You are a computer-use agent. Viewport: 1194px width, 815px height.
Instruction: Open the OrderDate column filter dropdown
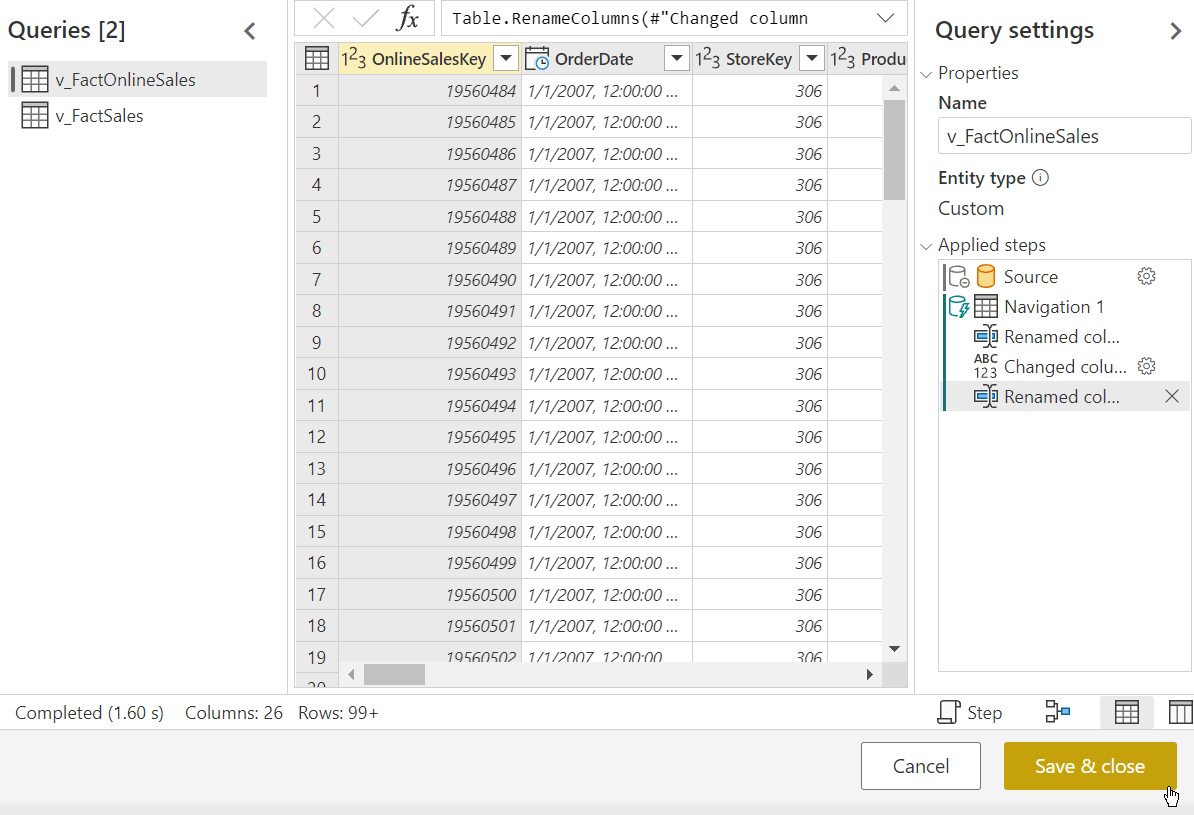pos(676,59)
